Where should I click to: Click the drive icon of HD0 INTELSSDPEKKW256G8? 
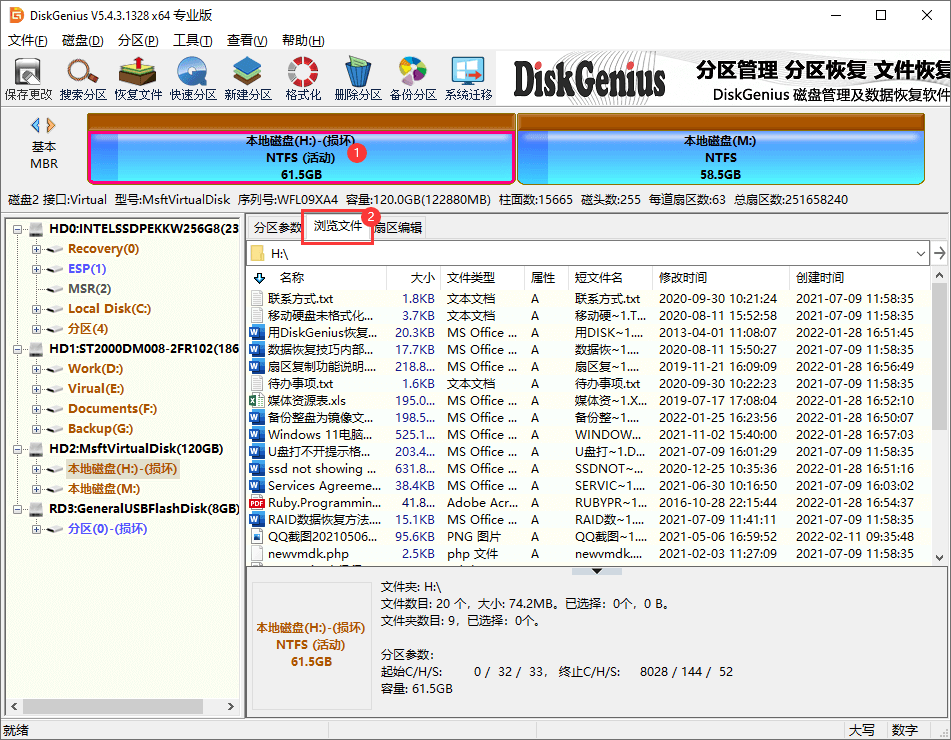coord(37,229)
